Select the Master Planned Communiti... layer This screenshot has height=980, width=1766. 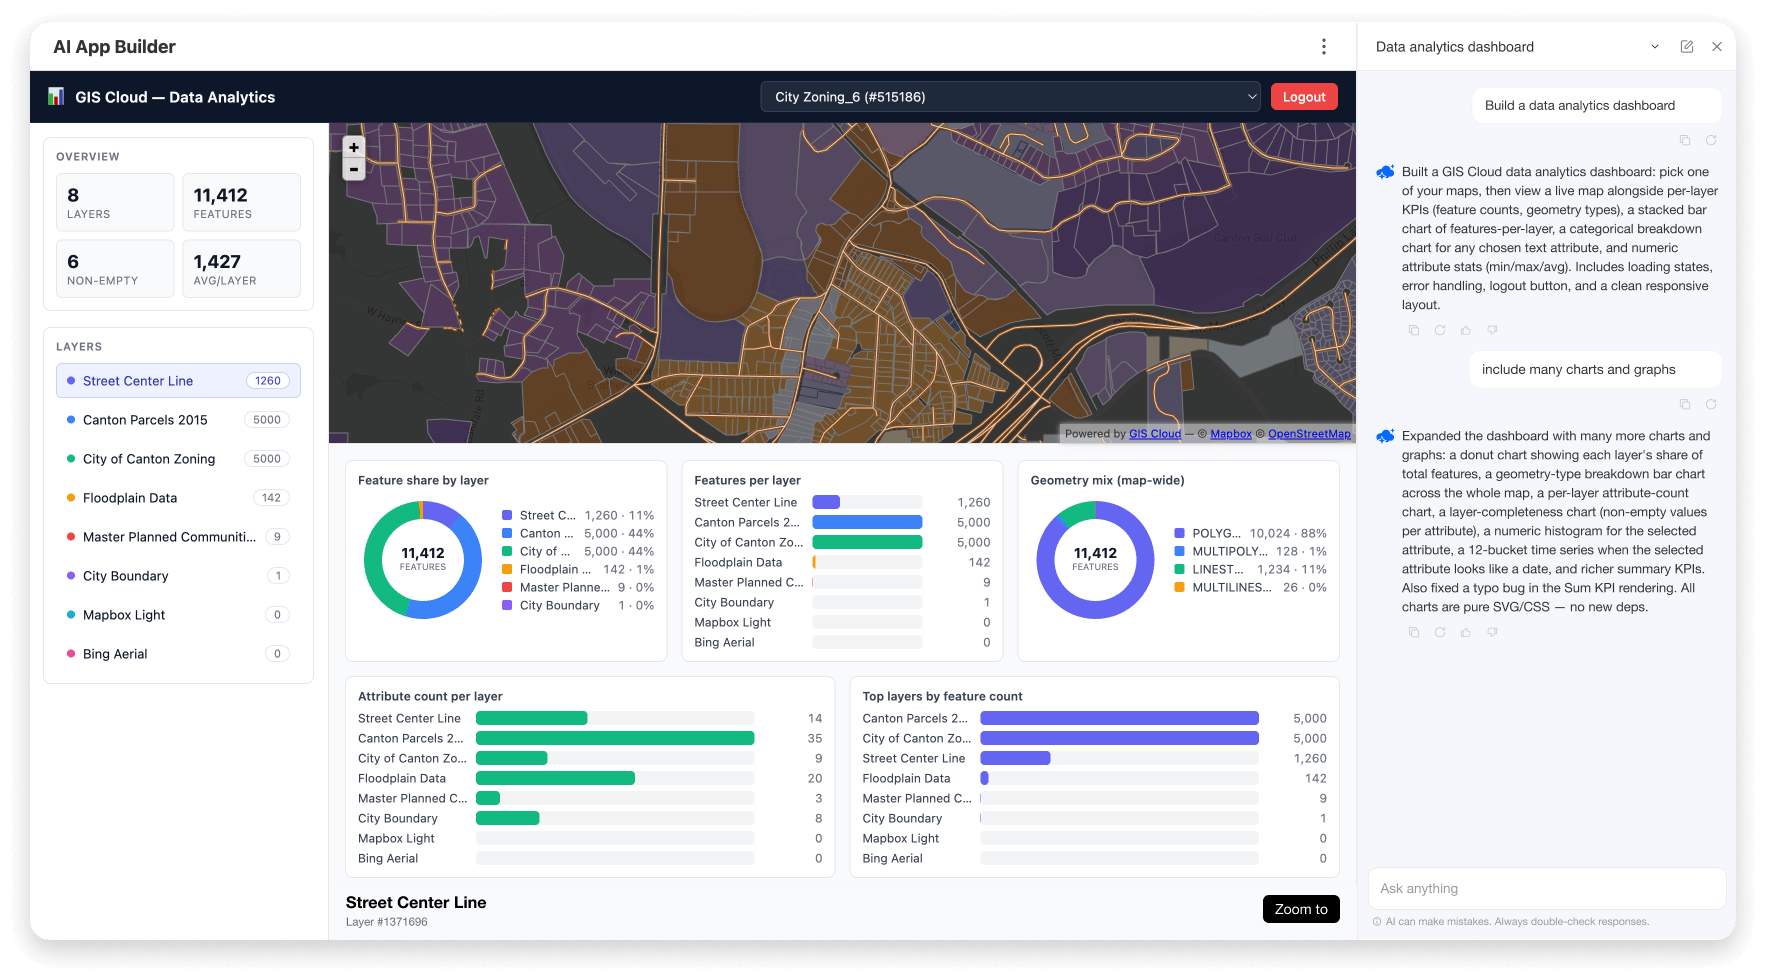(178, 537)
